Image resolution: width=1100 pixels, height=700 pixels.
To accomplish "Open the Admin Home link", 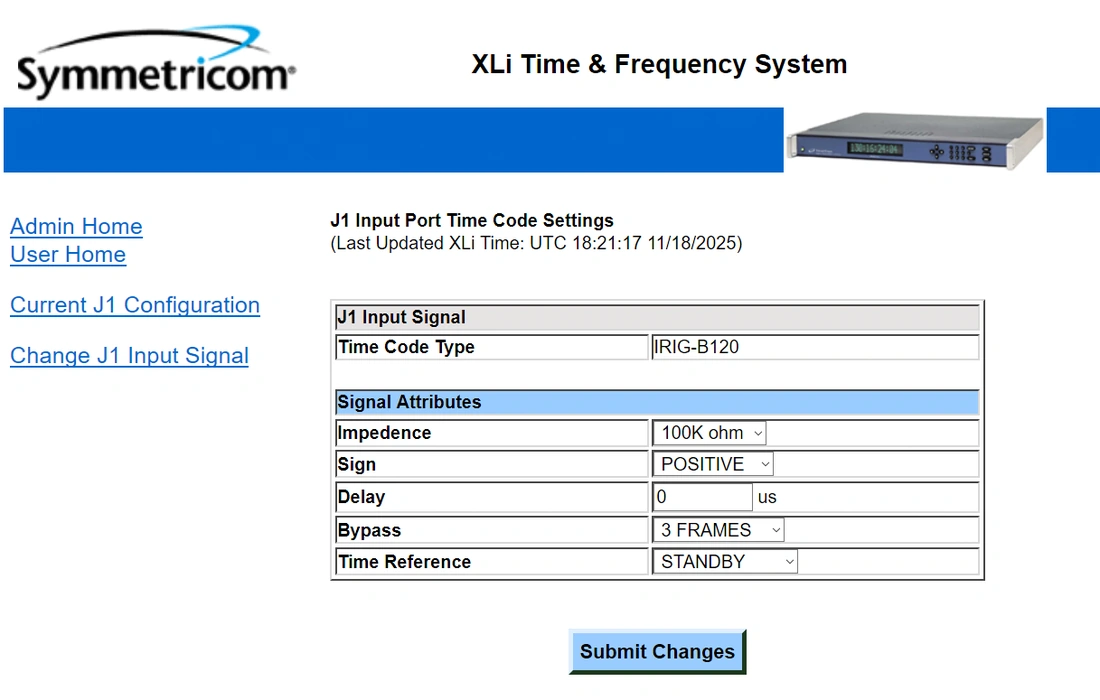I will tap(76, 226).
